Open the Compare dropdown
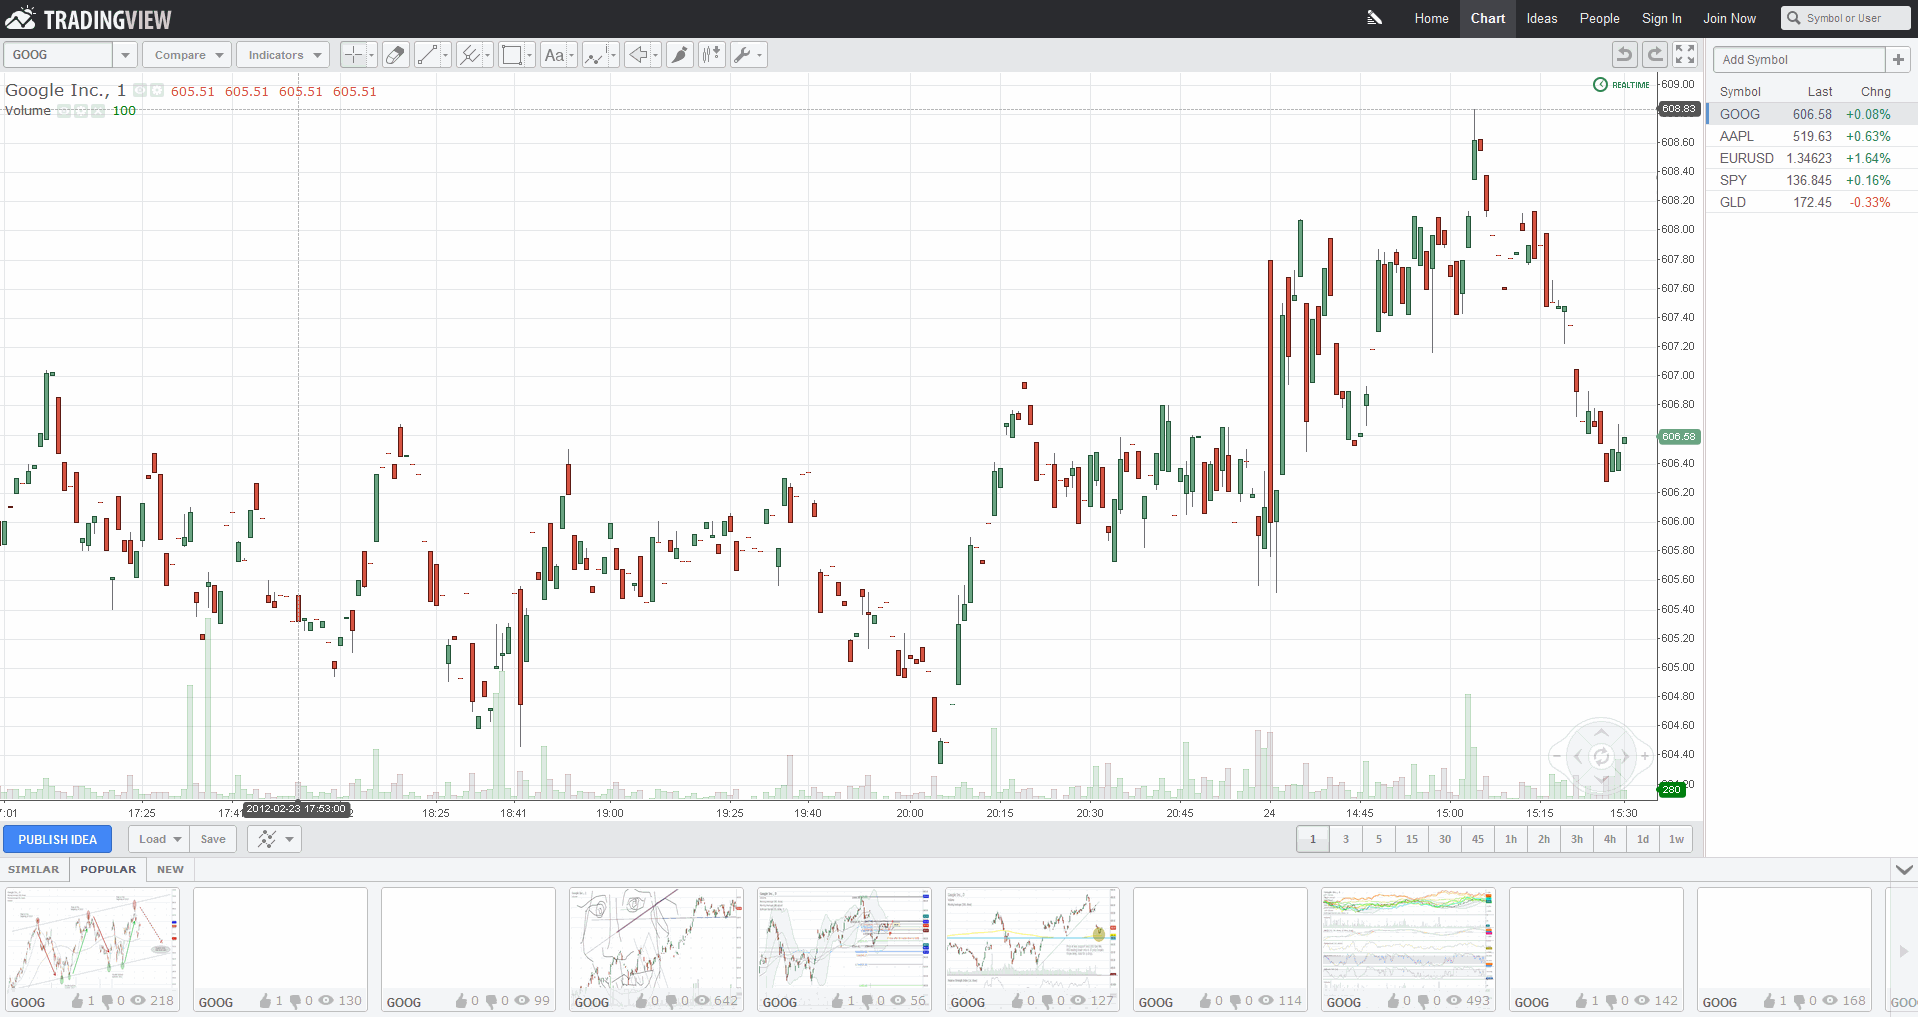Viewport: 1918px width, 1017px height. tap(187, 55)
